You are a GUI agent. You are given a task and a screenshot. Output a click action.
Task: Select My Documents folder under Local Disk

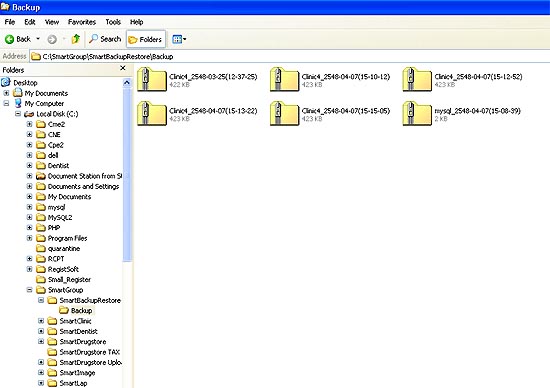pos(69,197)
